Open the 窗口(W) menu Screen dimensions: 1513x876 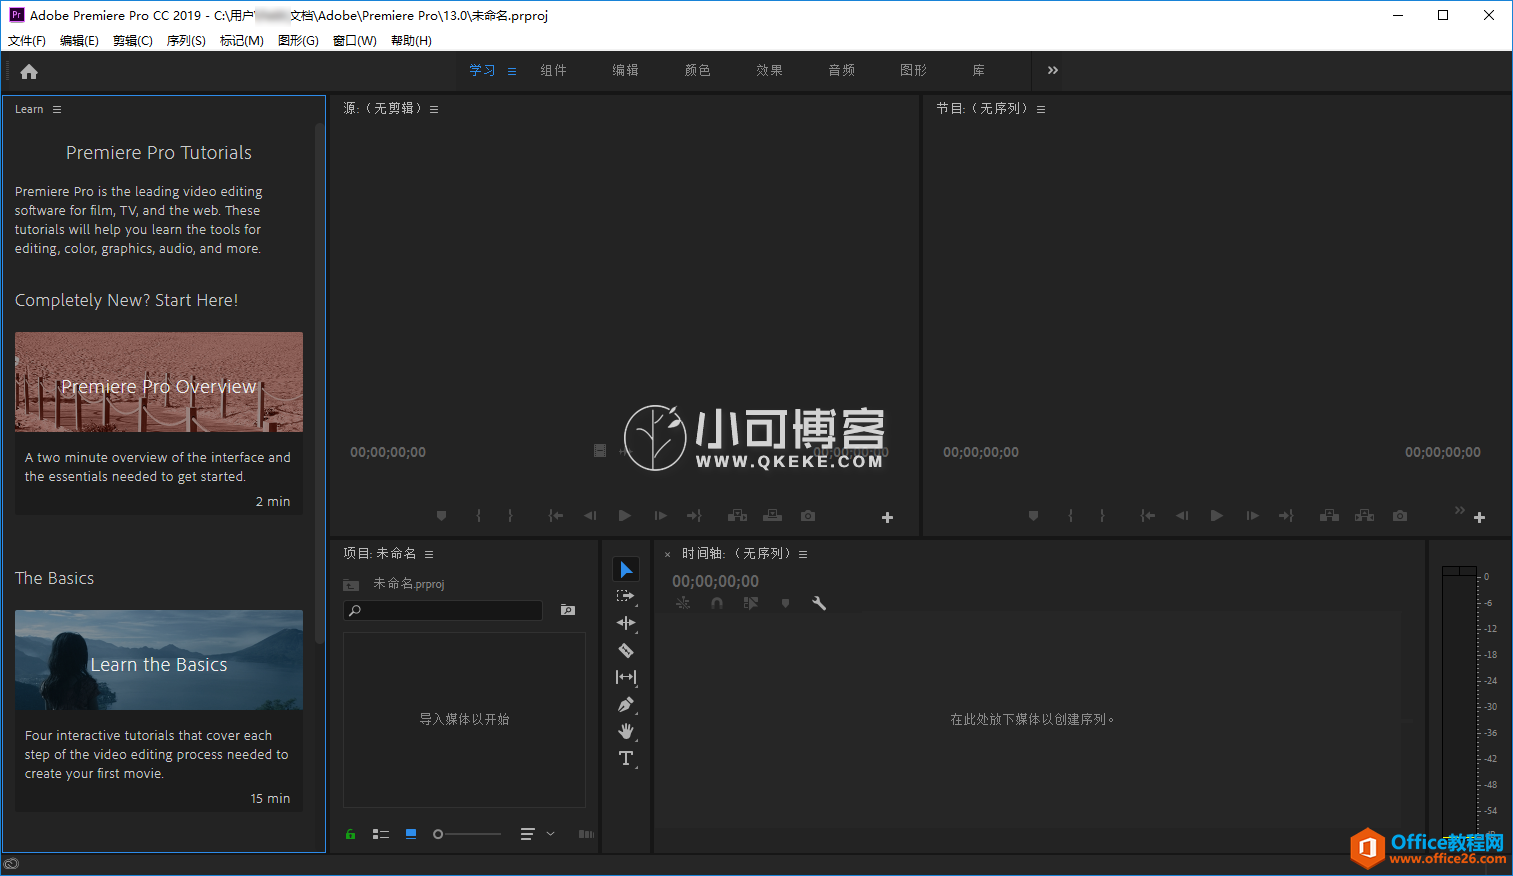355,41
